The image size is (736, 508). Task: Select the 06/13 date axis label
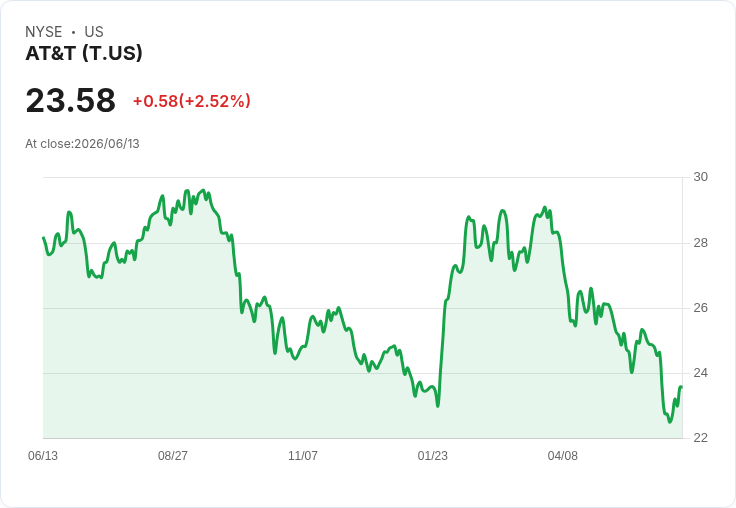pos(43,455)
